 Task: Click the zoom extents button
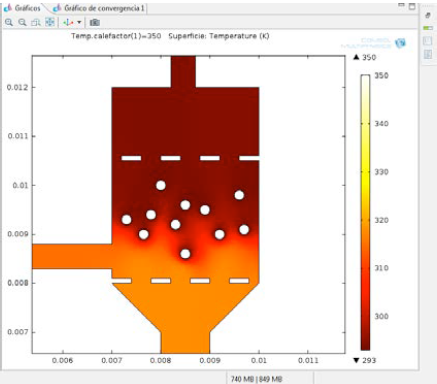[50, 22]
